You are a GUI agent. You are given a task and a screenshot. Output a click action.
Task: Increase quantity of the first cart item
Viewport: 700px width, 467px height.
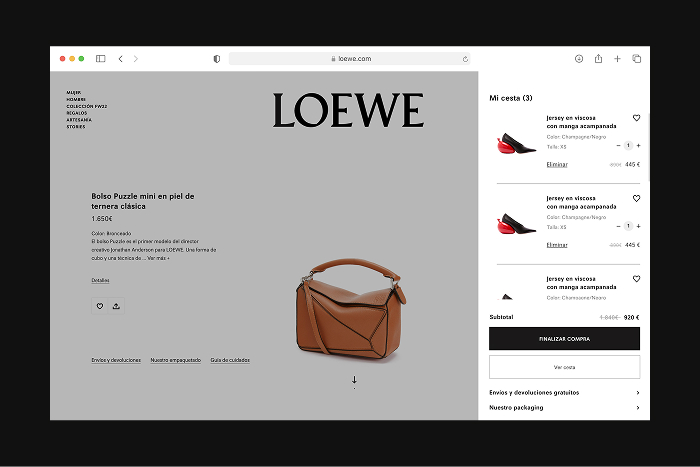[x=638, y=145]
